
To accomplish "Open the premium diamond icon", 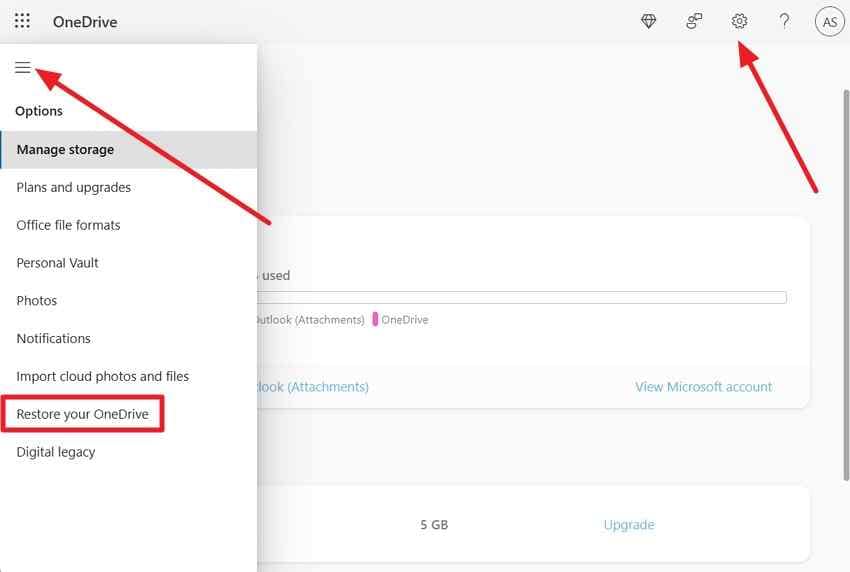I will [648, 21].
